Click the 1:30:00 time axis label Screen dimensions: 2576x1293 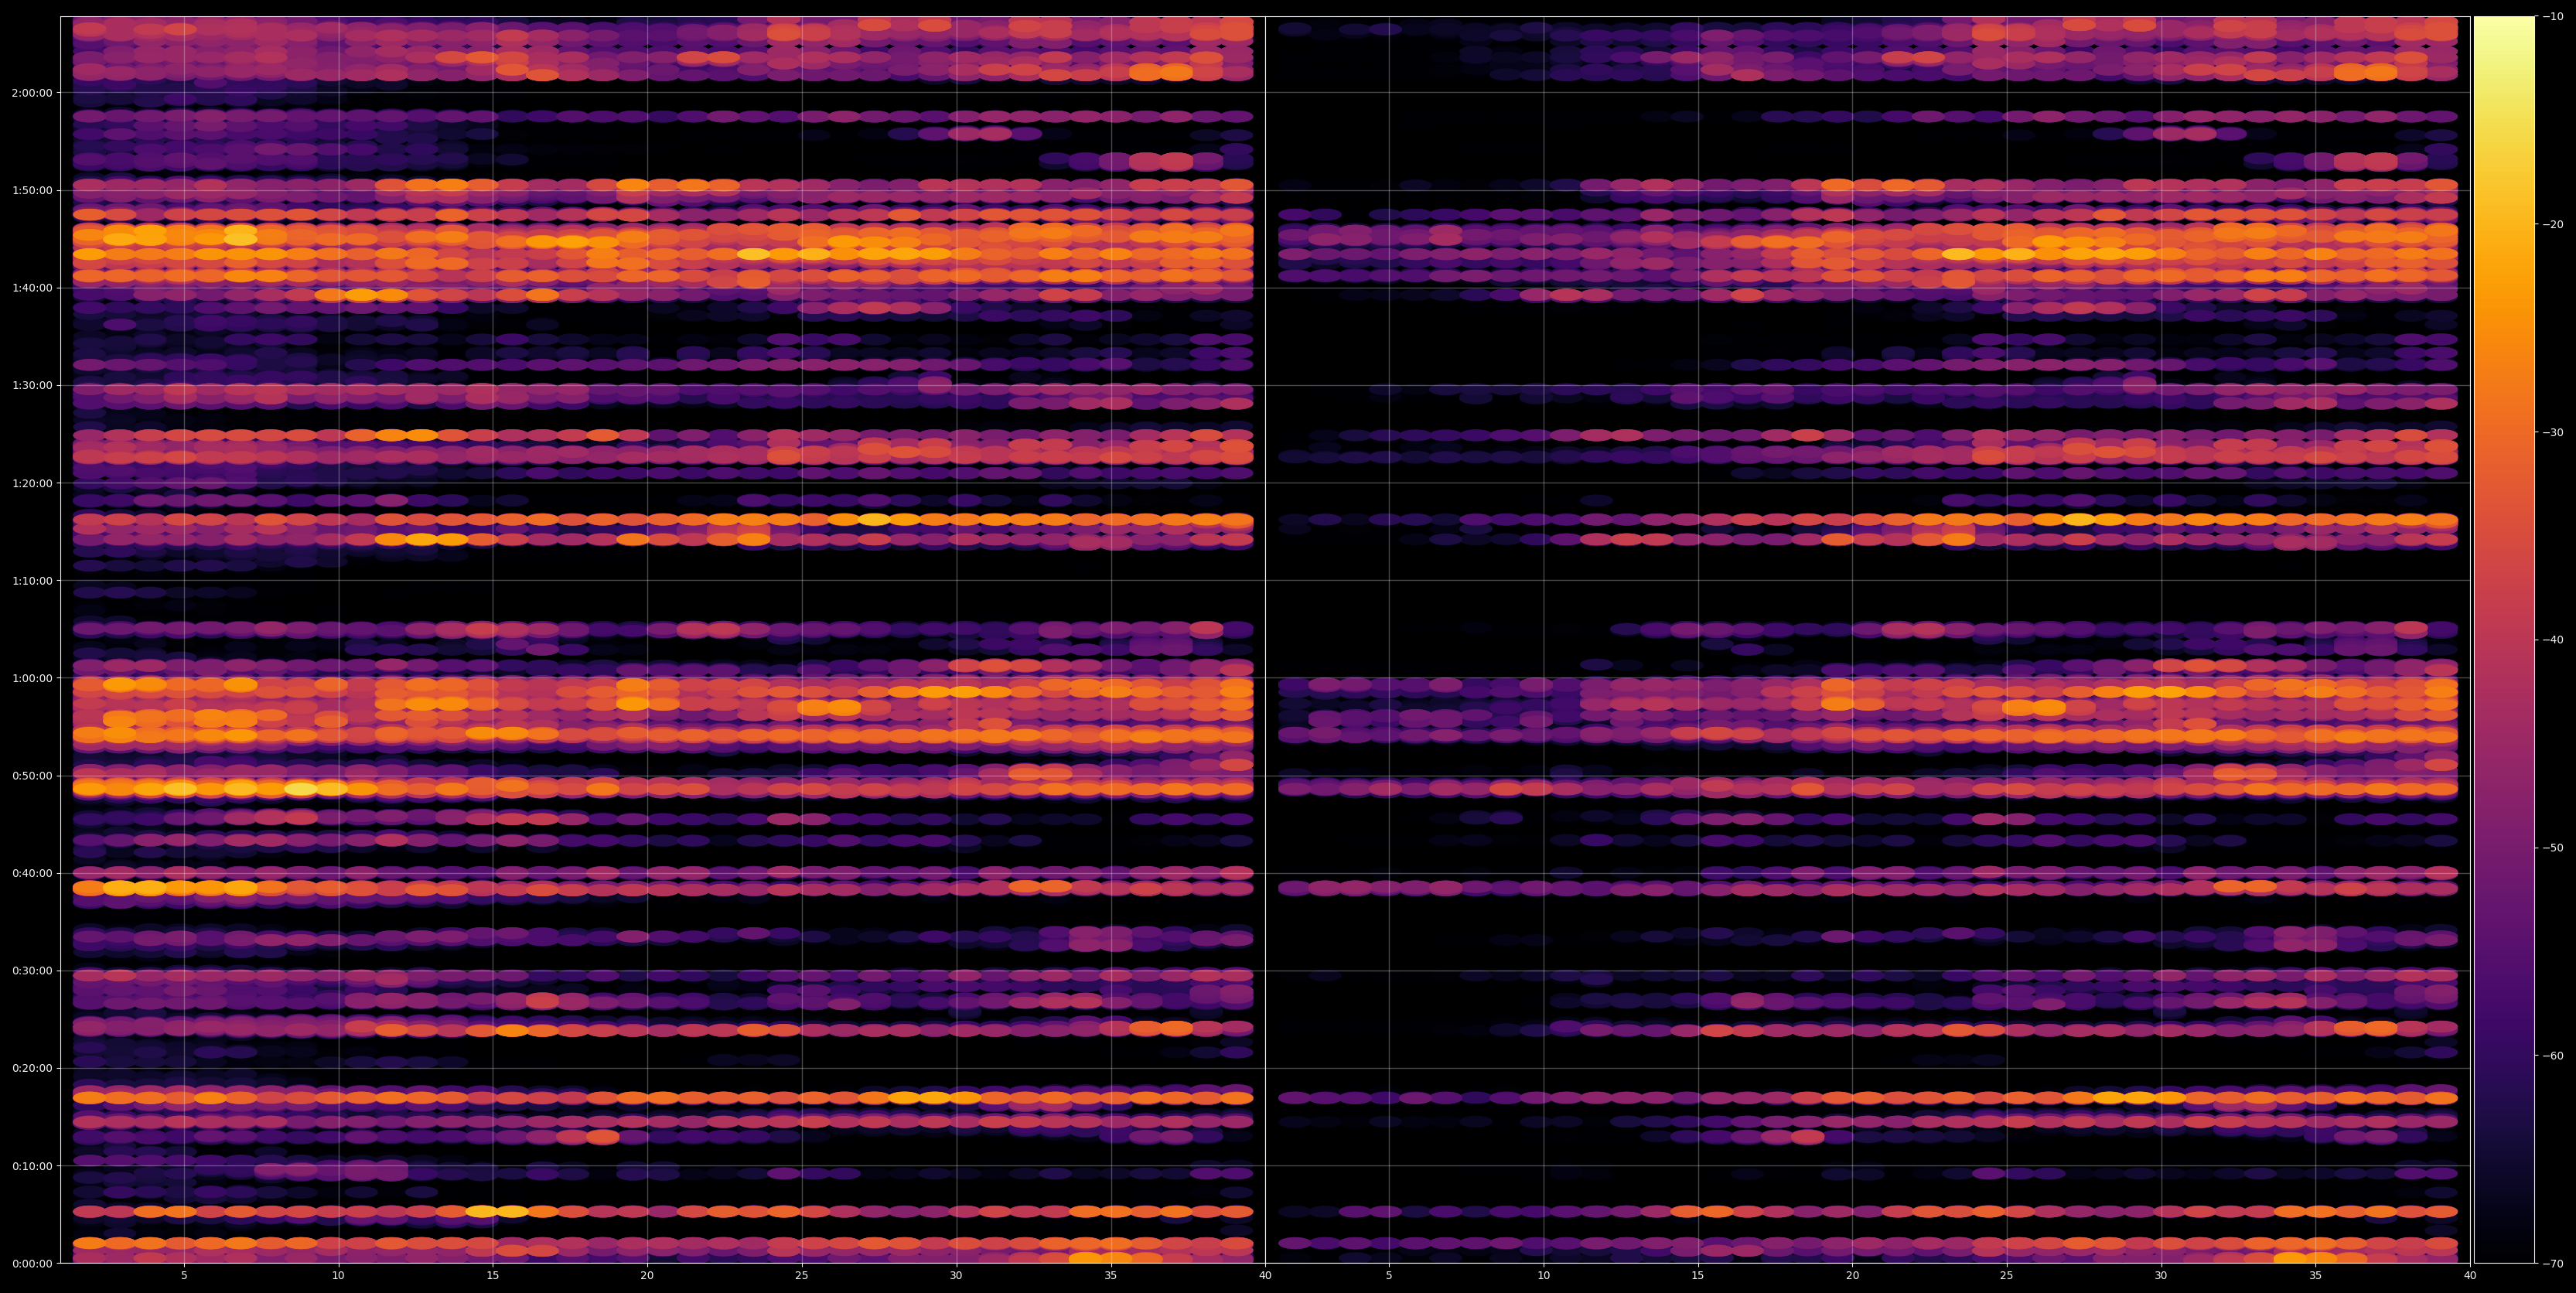coord(32,386)
